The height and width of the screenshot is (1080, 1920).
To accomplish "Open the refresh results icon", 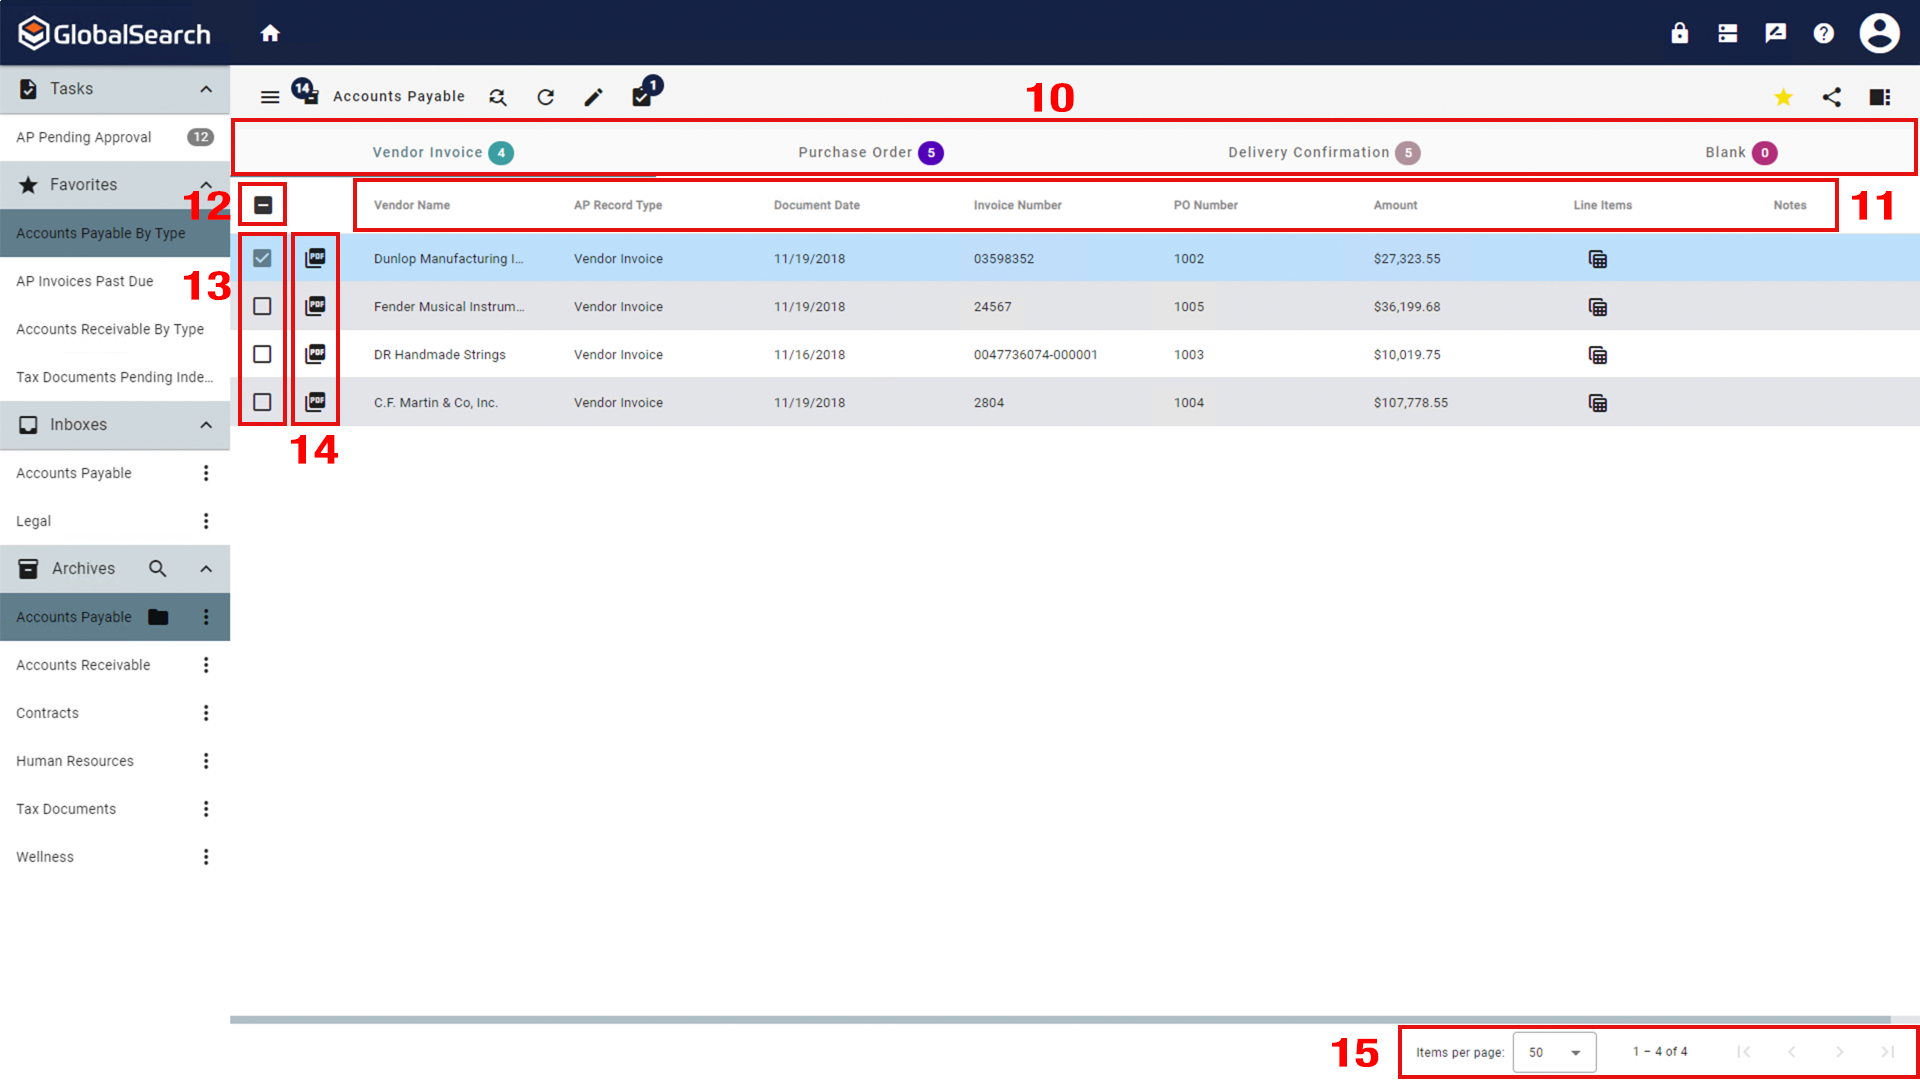I will click(545, 97).
